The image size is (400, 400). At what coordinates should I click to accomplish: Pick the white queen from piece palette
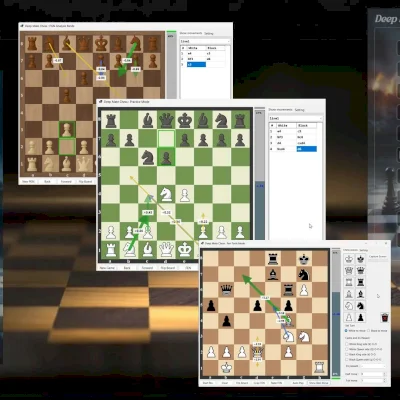349,270
